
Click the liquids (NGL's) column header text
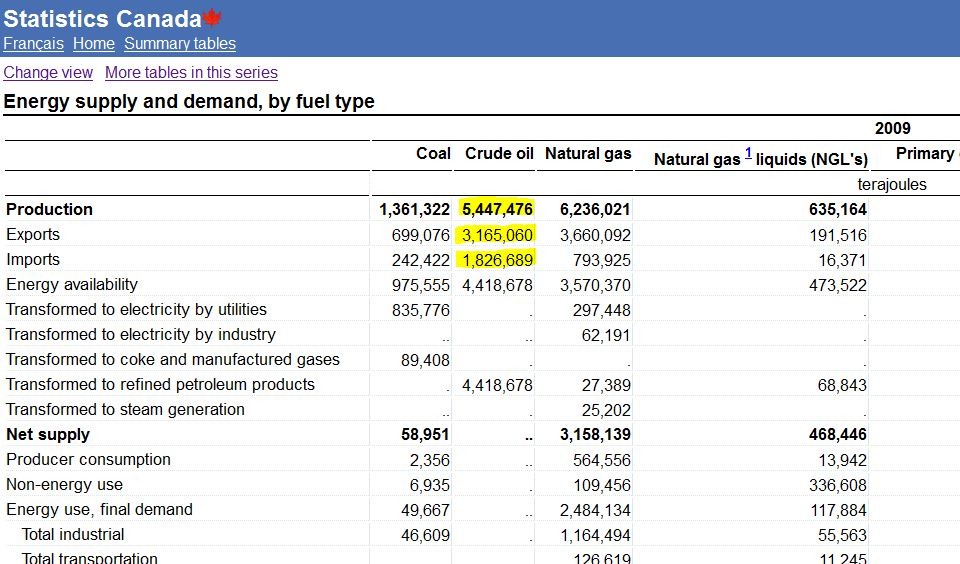pyautogui.click(x=811, y=160)
